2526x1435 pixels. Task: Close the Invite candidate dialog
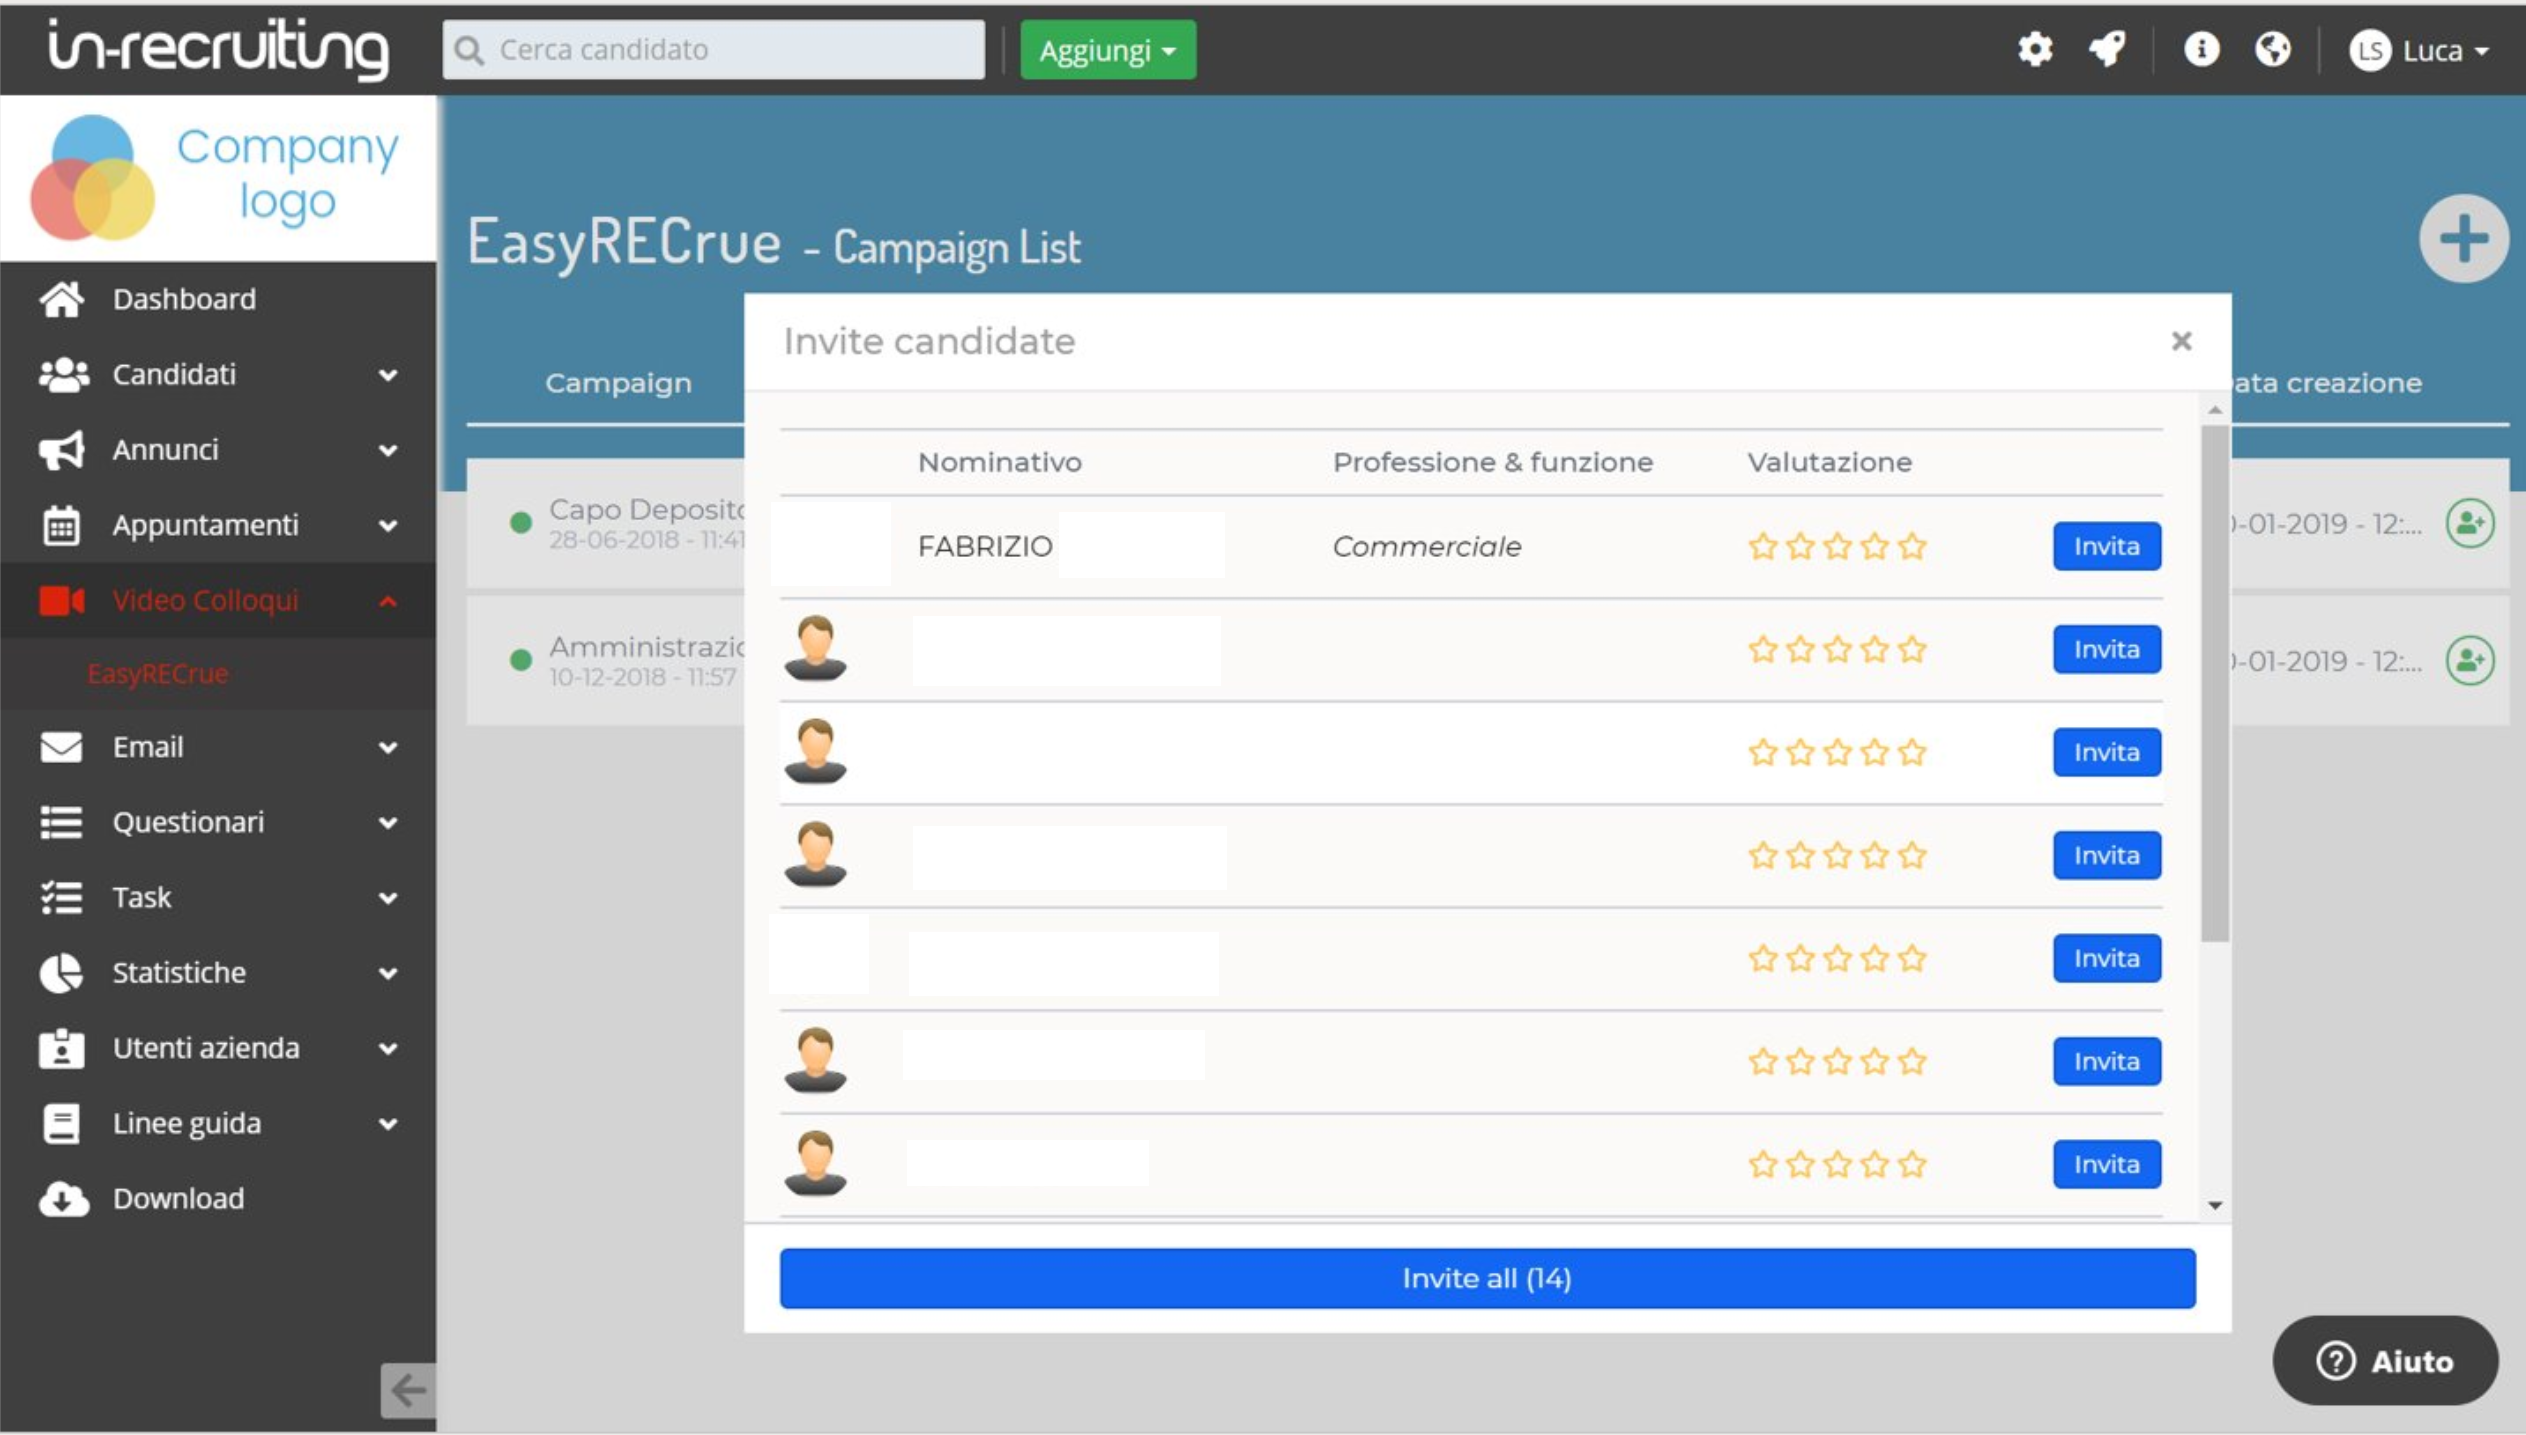[x=2181, y=341]
